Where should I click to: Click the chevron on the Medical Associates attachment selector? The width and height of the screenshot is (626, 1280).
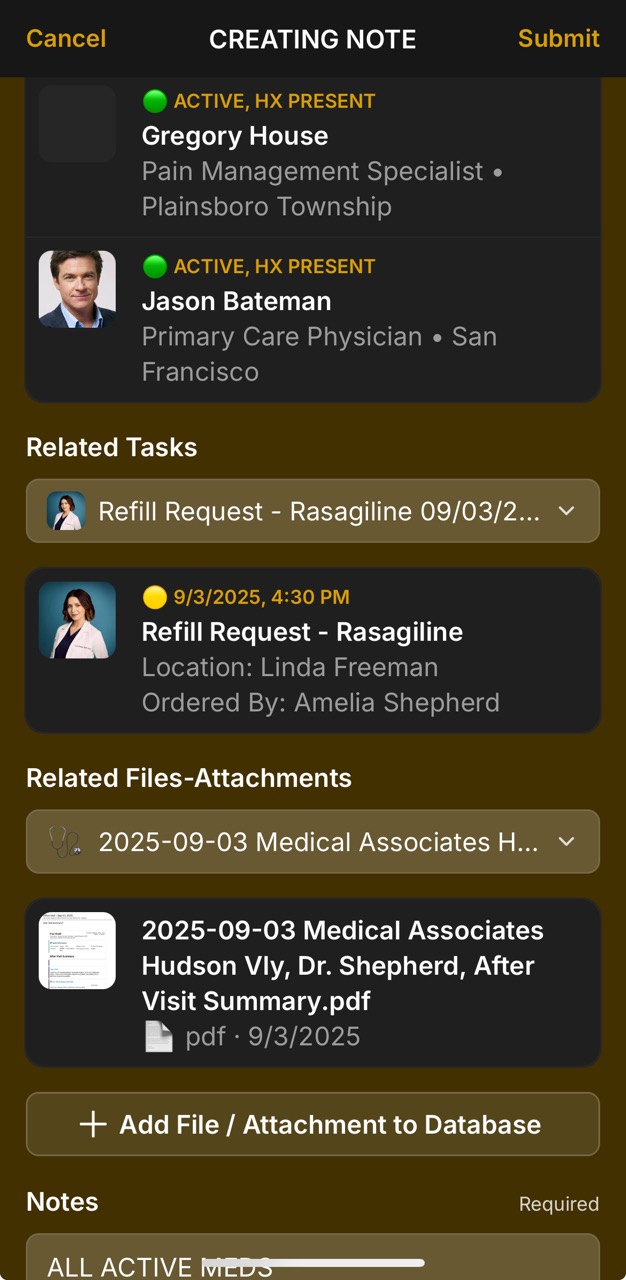(566, 841)
